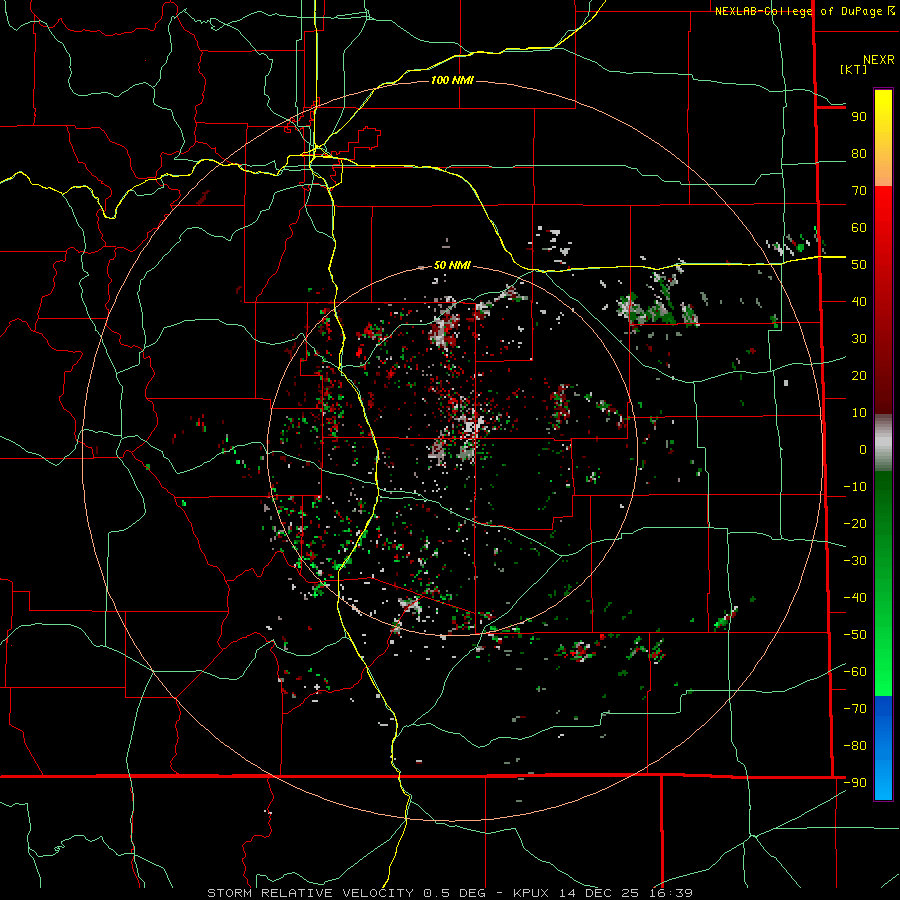The height and width of the screenshot is (900, 900).
Task: Click the NEXLAB-College of DuPage credit text
Action: [805, 11]
